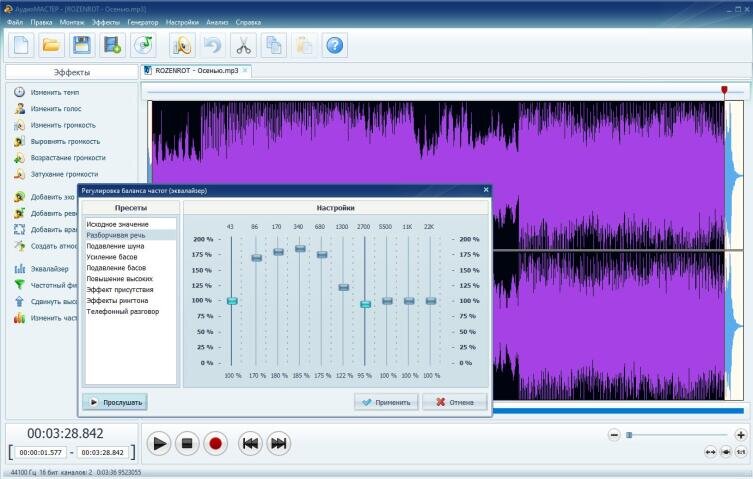This screenshot has width=753, height=479.
Task: Click the Прослушать preview button
Action: (115, 402)
